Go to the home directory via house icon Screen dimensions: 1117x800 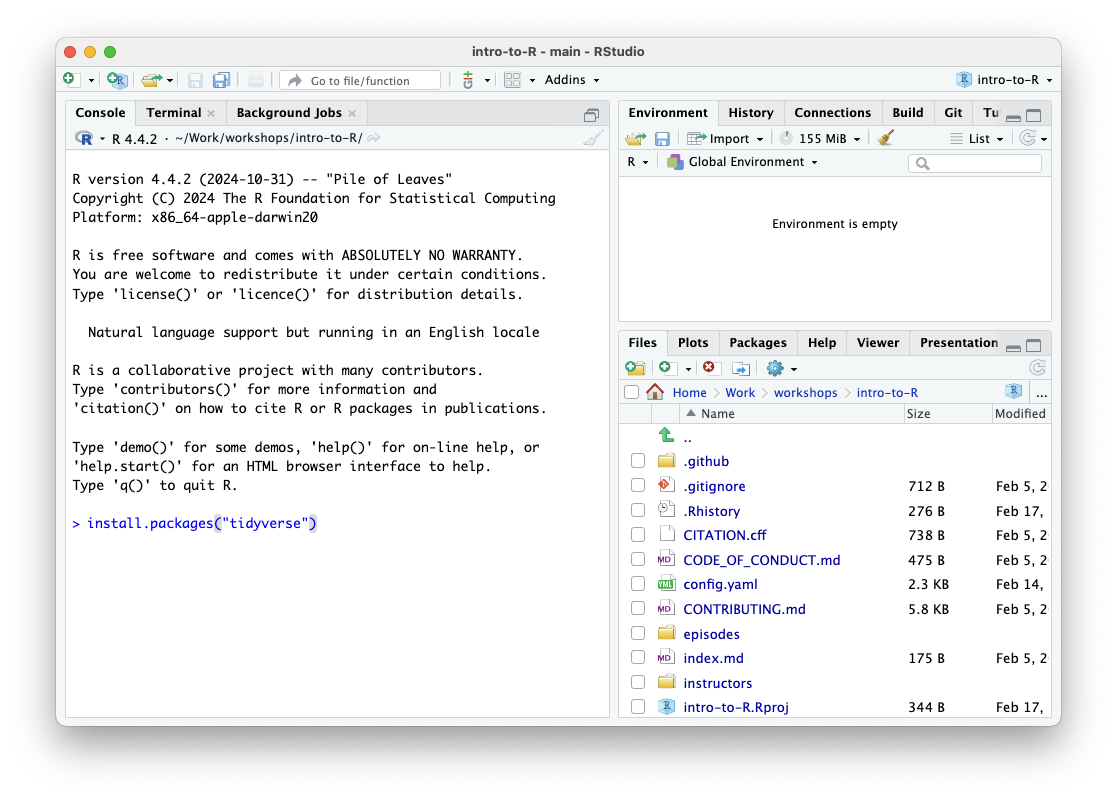tap(656, 392)
